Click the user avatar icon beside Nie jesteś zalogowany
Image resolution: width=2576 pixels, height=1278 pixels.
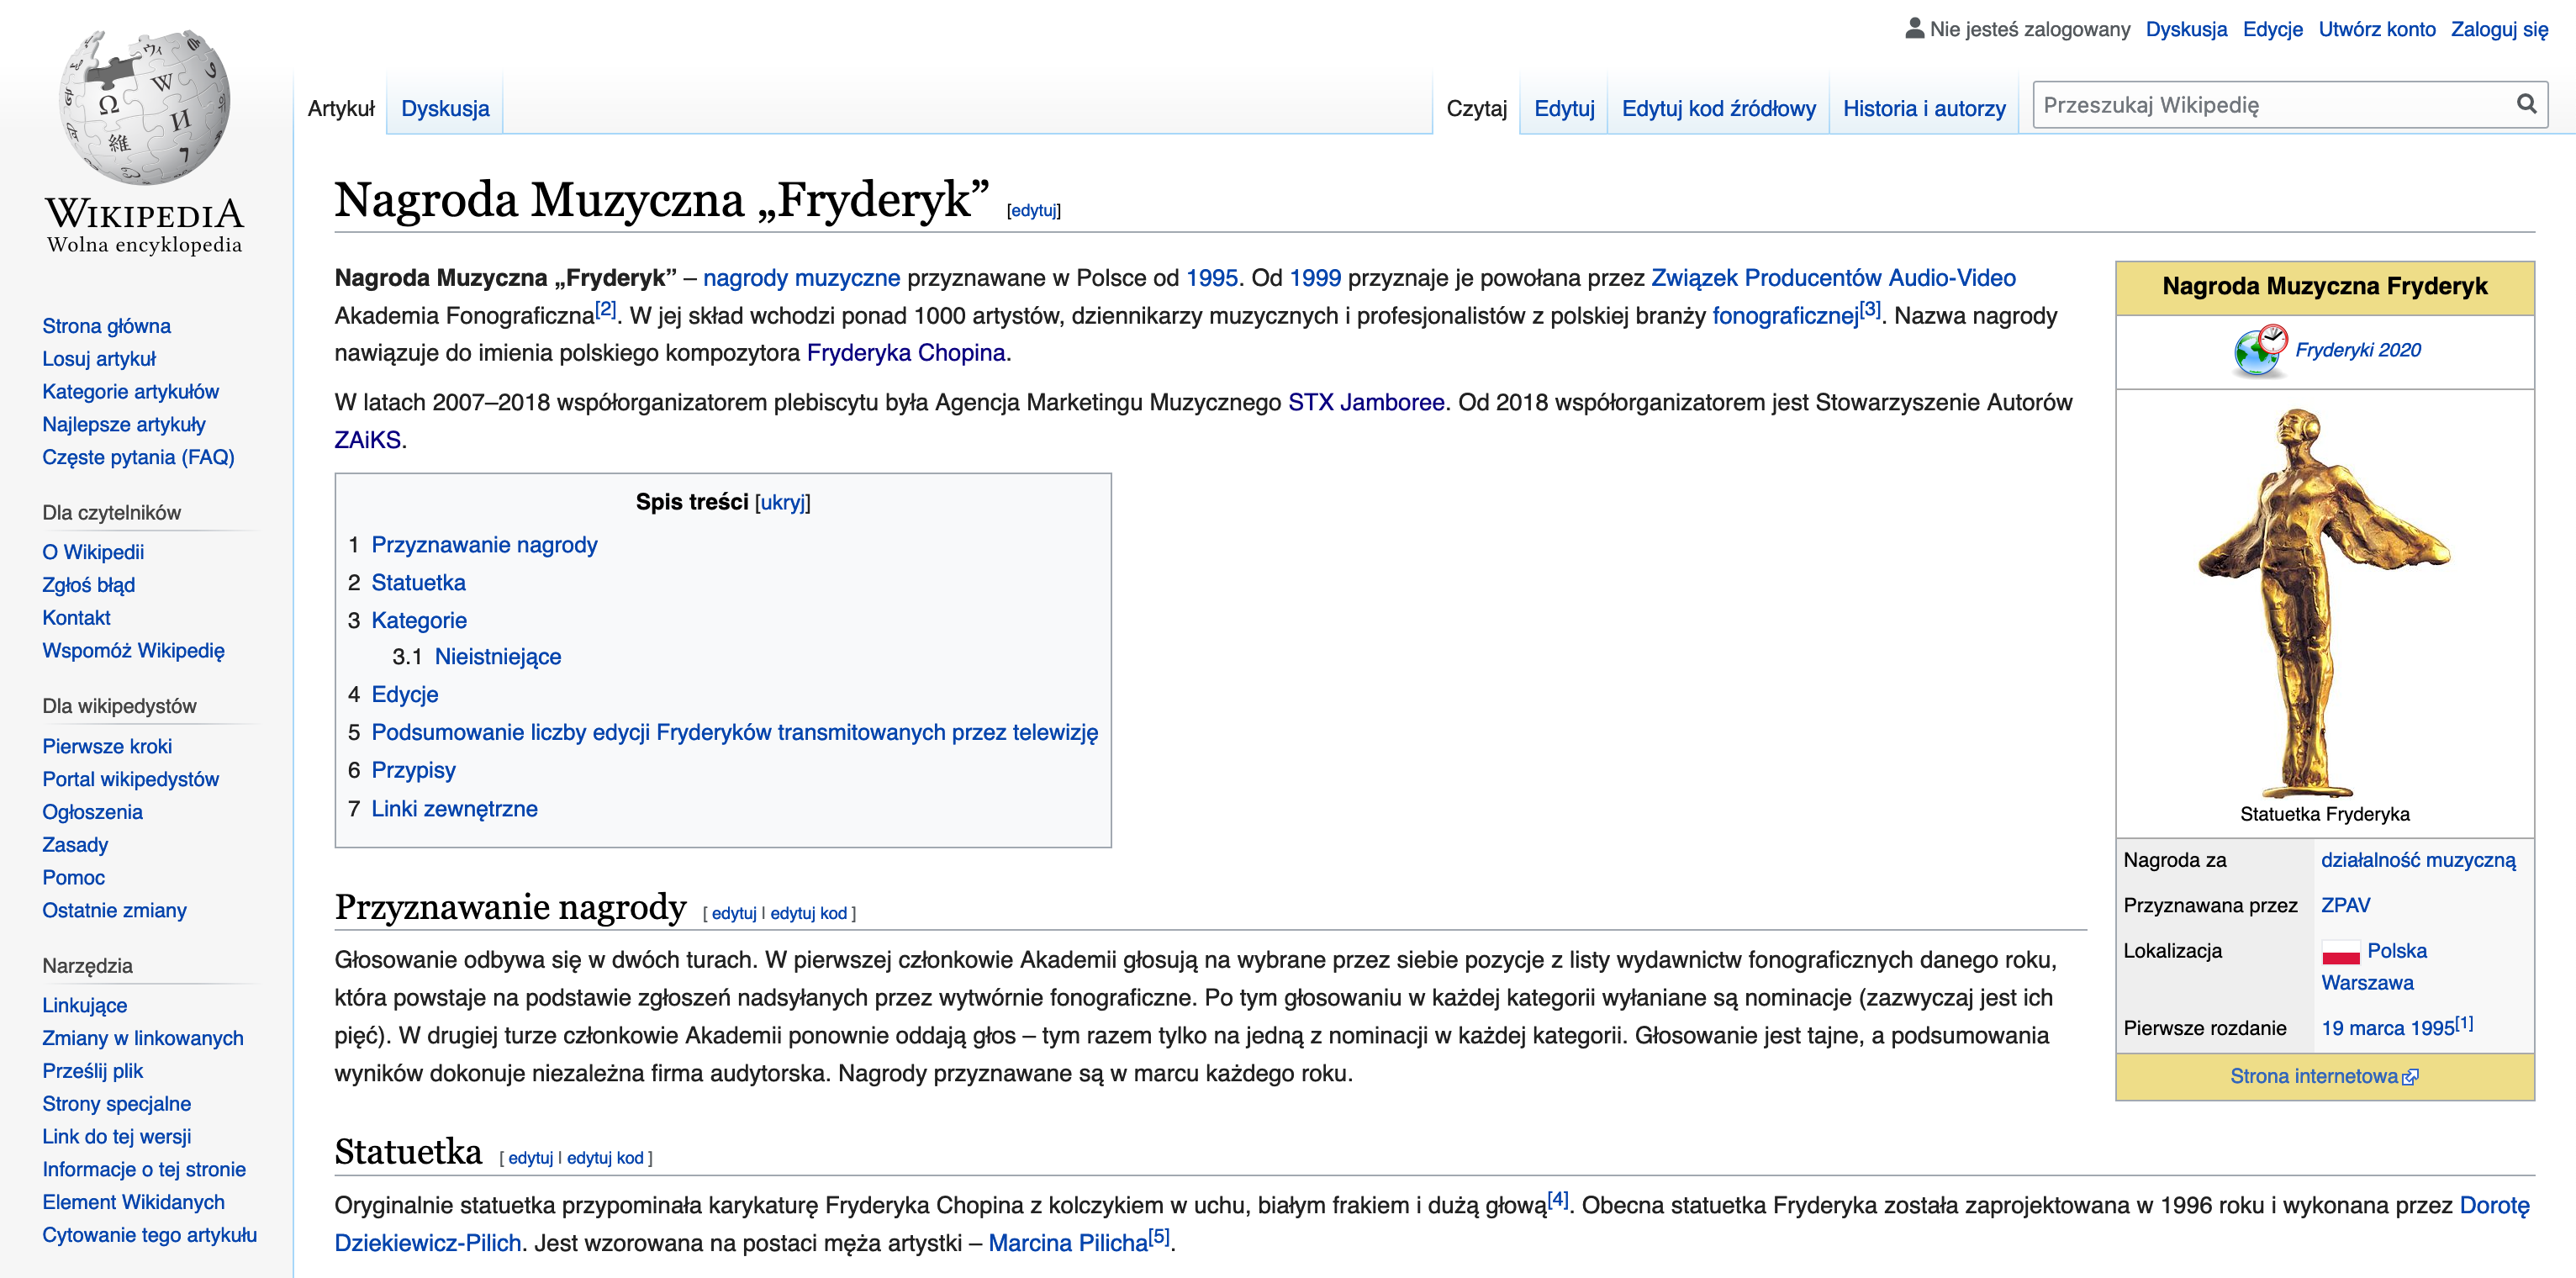click(1914, 28)
